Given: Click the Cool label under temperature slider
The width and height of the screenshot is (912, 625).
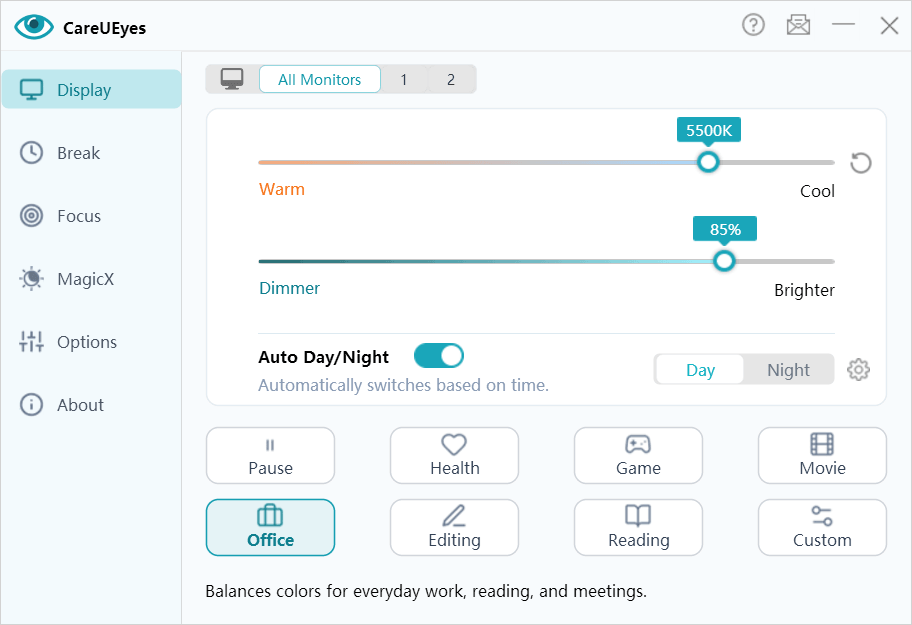Looking at the screenshot, I should tap(817, 191).
